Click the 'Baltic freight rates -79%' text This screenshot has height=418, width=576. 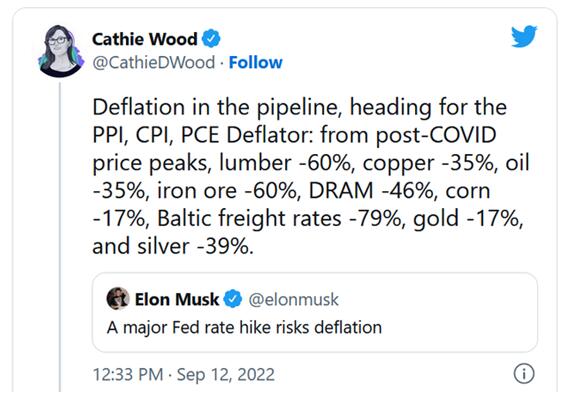pyautogui.click(x=279, y=219)
